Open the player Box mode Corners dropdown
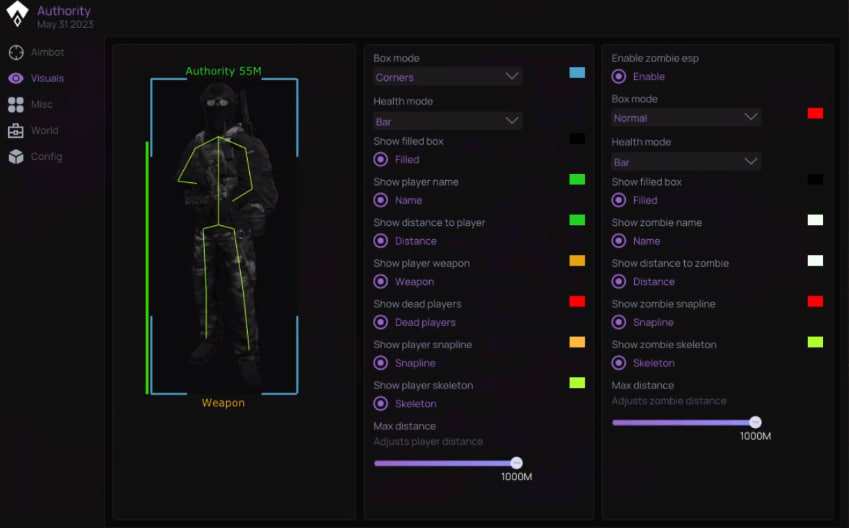Screen dimensions: 849x528 (447, 77)
